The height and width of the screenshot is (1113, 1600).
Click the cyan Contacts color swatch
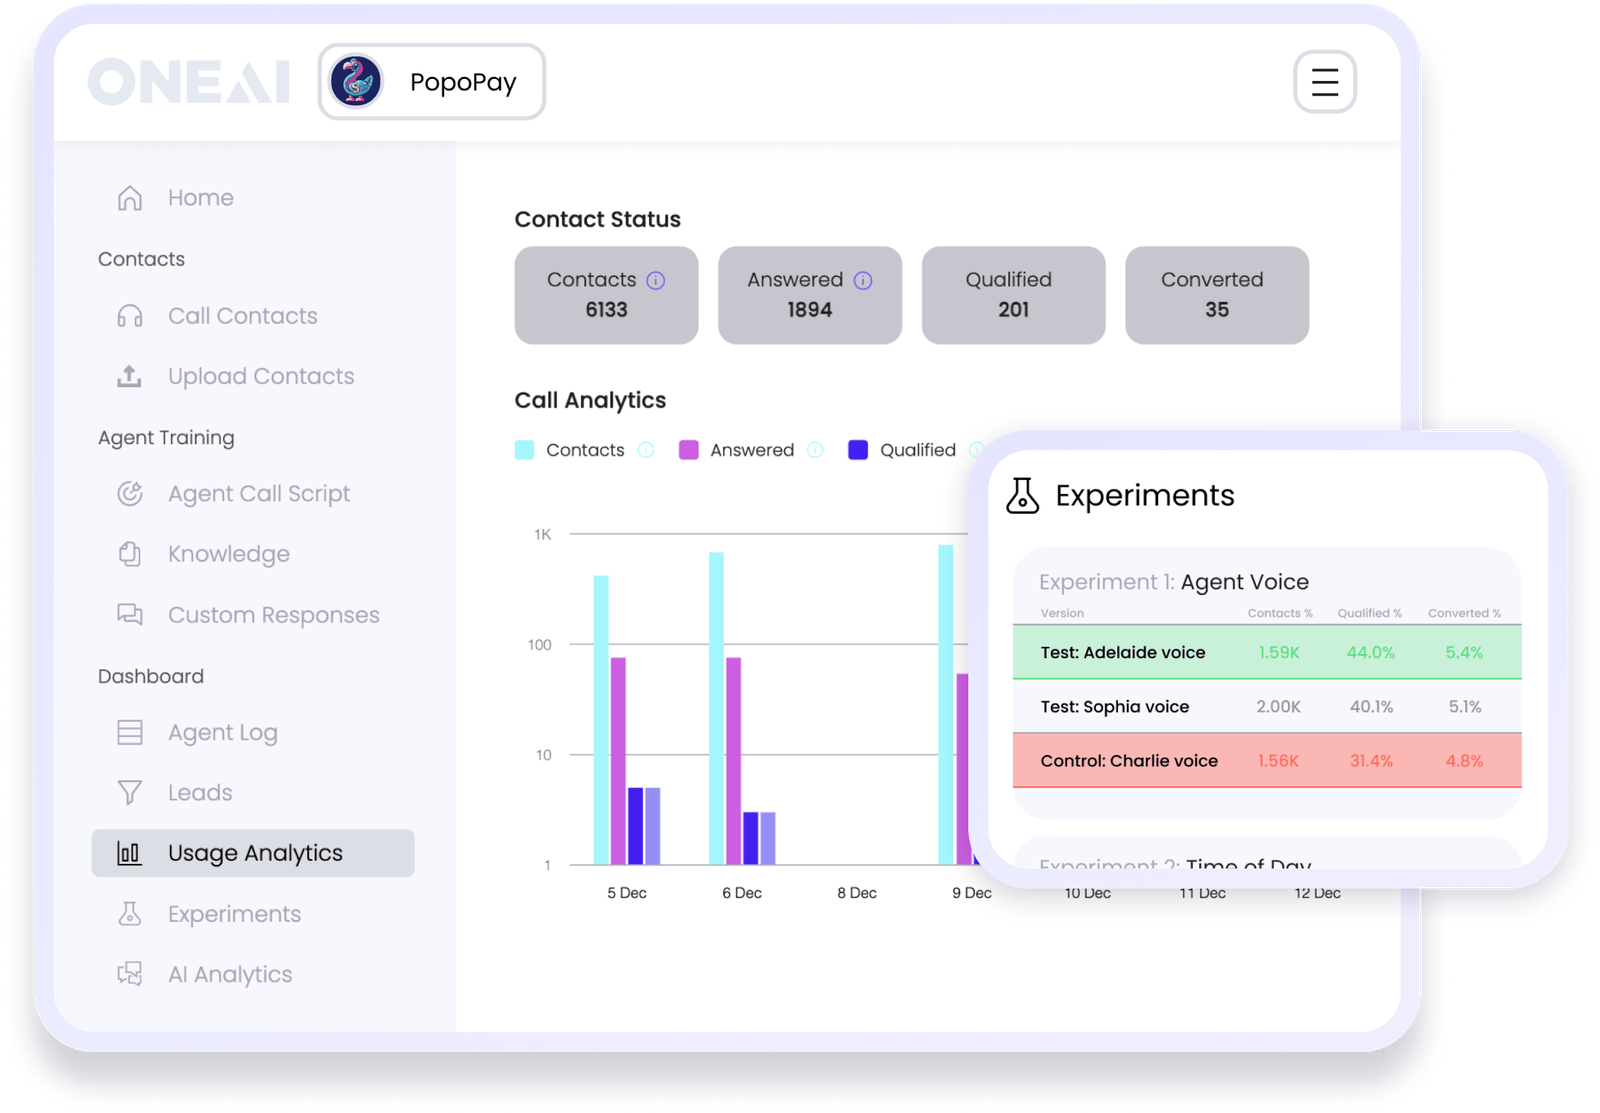524,450
